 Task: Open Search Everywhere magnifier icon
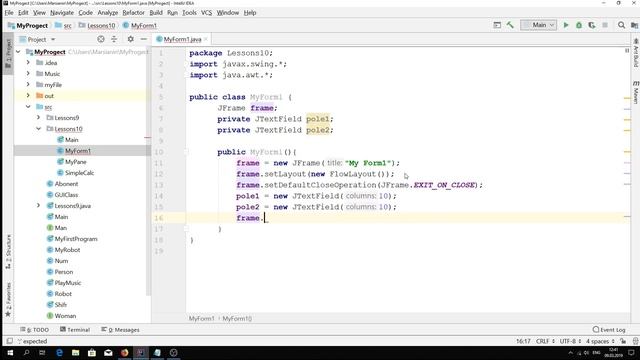621,25
